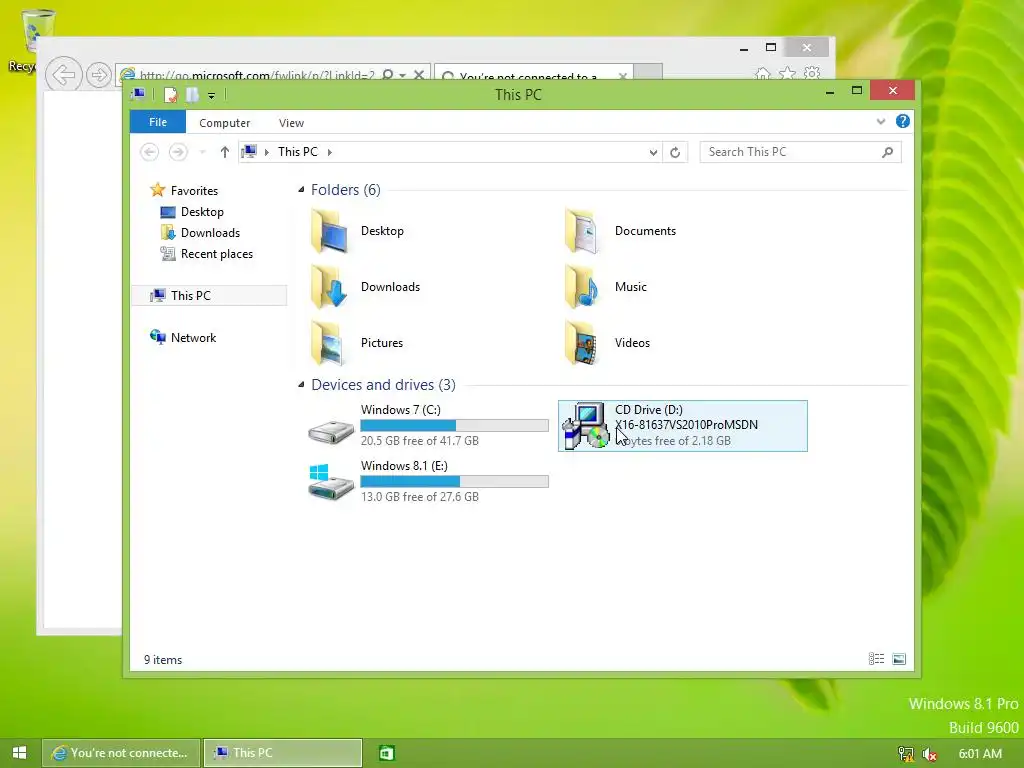Select the CD Drive (D:) icon
The image size is (1024, 768).
tap(585, 426)
